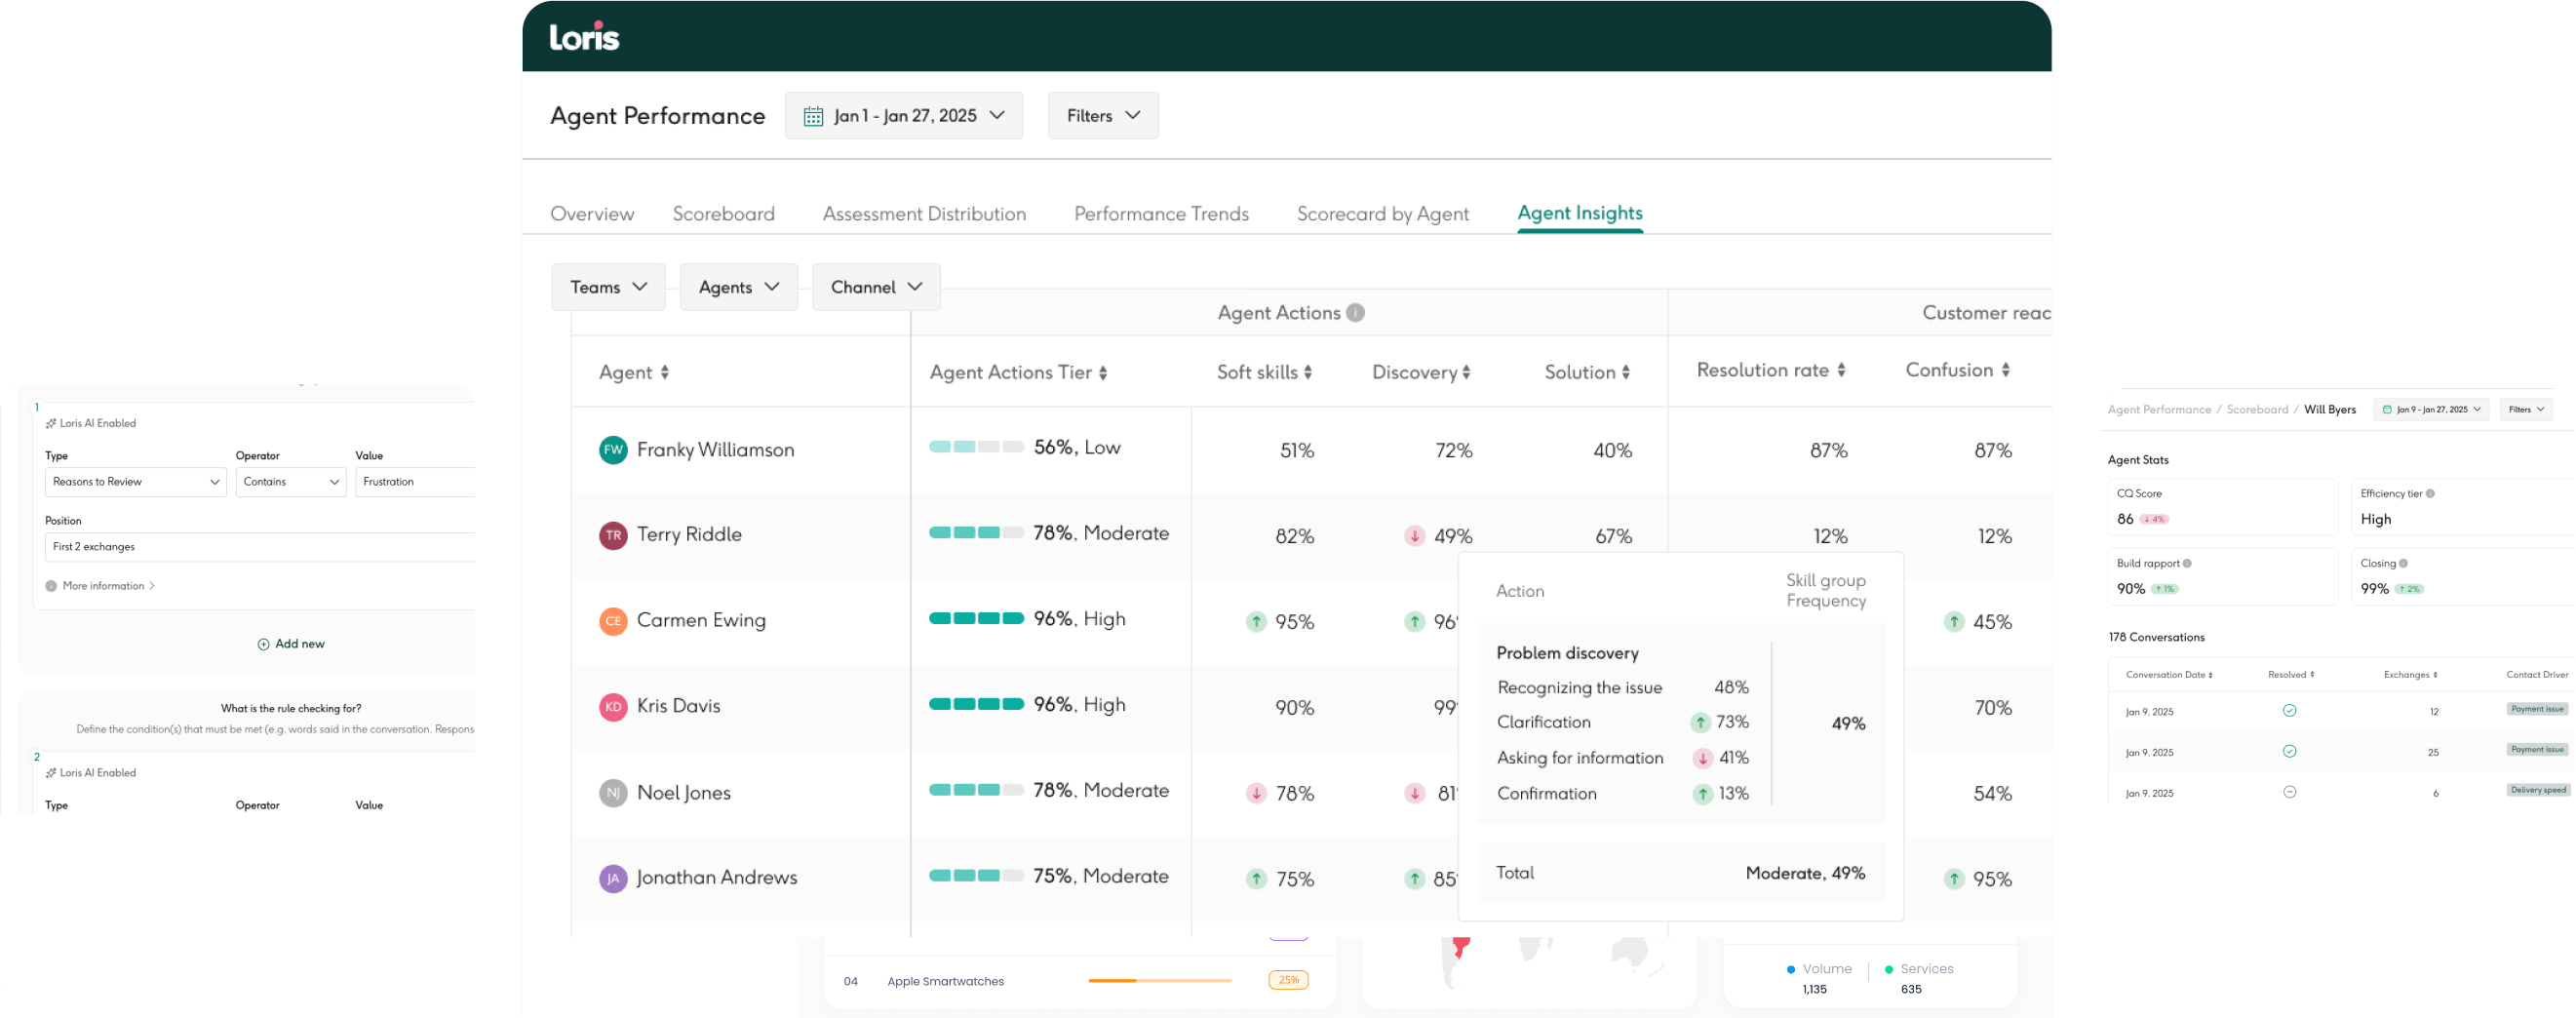Click Kris Davis's tier progress bar
2576x1018 pixels.
[976, 704]
